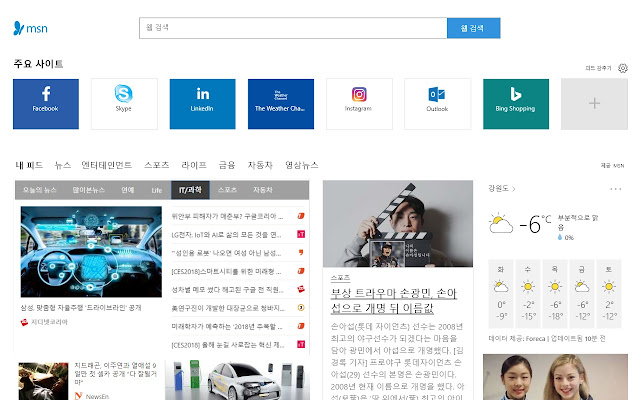The height and width of the screenshot is (400, 640).
Task: Open the 엔터테인먼트 tab
Action: click(107, 165)
